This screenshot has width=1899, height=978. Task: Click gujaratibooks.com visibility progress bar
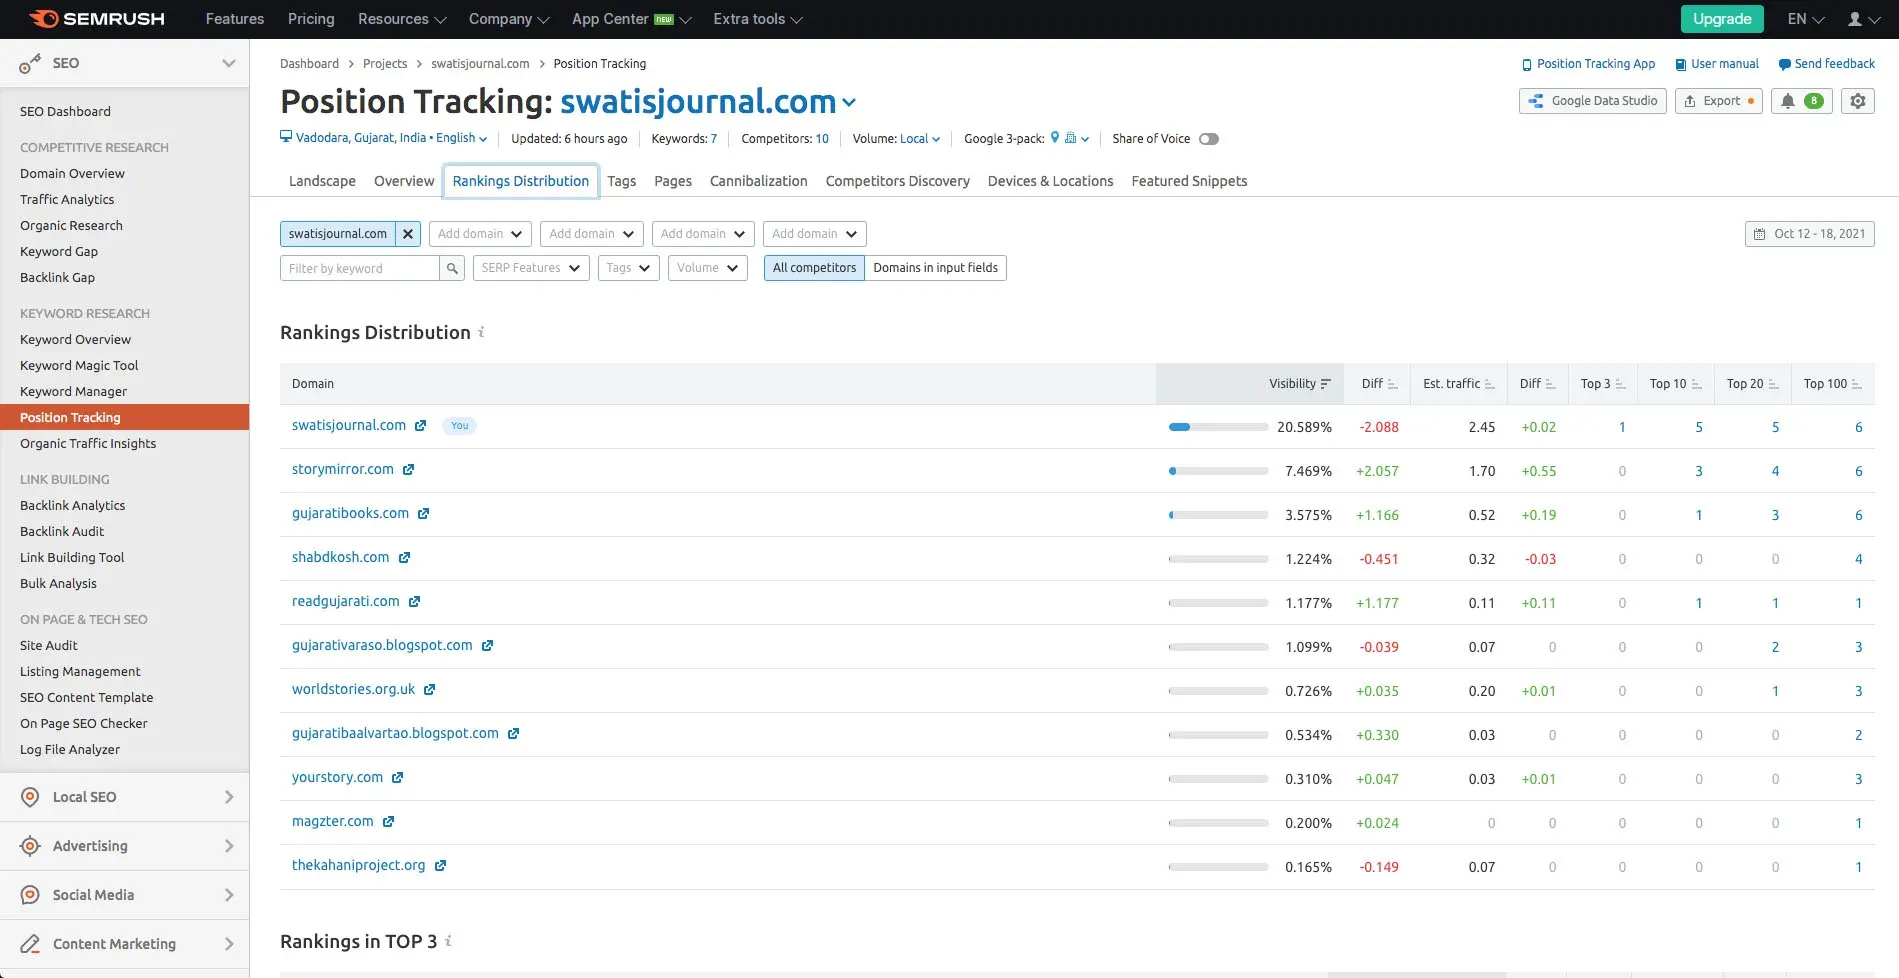coord(1218,515)
